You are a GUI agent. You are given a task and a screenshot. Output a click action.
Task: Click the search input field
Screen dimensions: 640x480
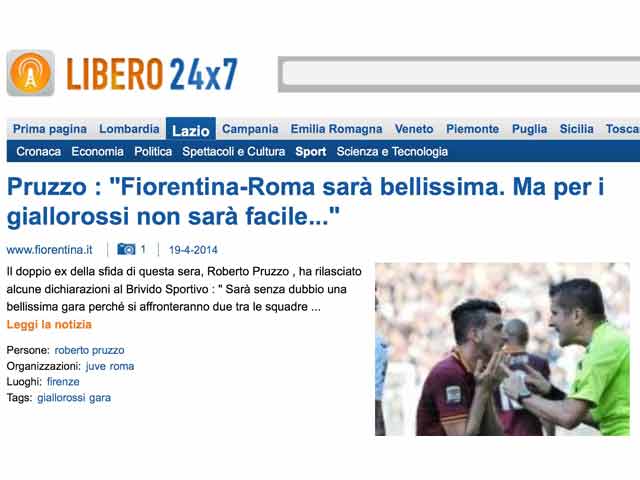(459, 74)
